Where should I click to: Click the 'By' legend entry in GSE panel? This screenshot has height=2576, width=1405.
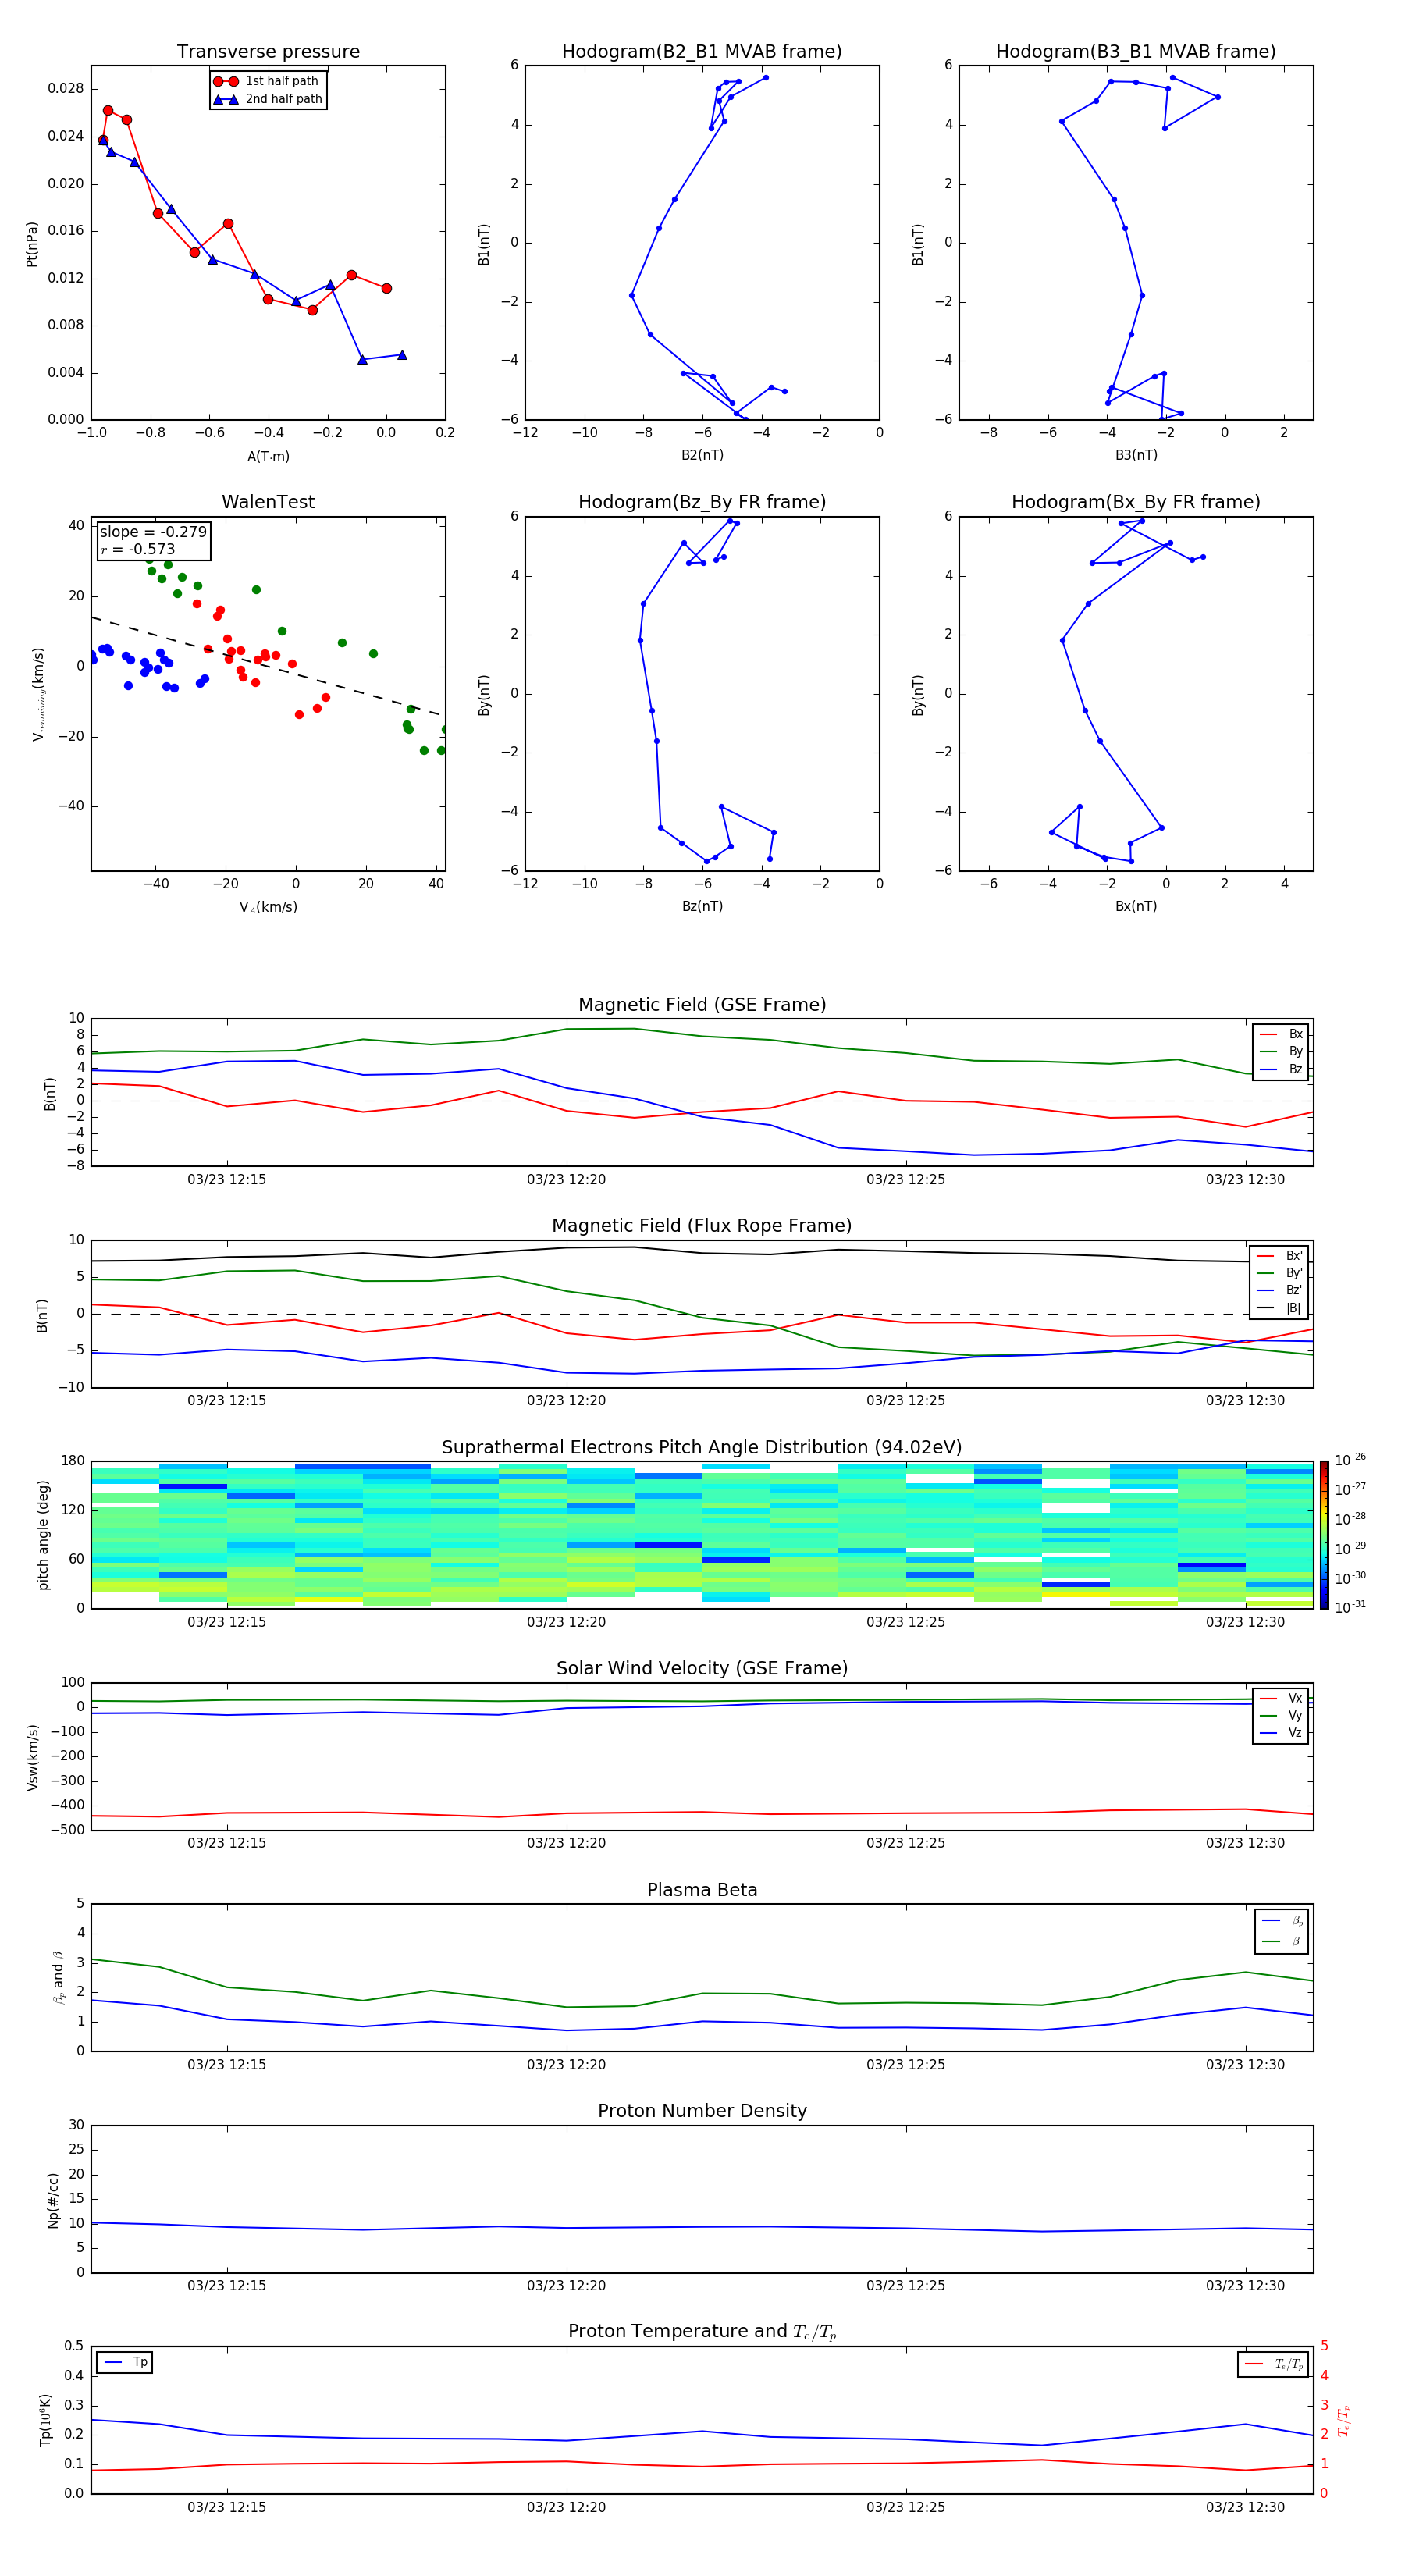point(1281,1051)
